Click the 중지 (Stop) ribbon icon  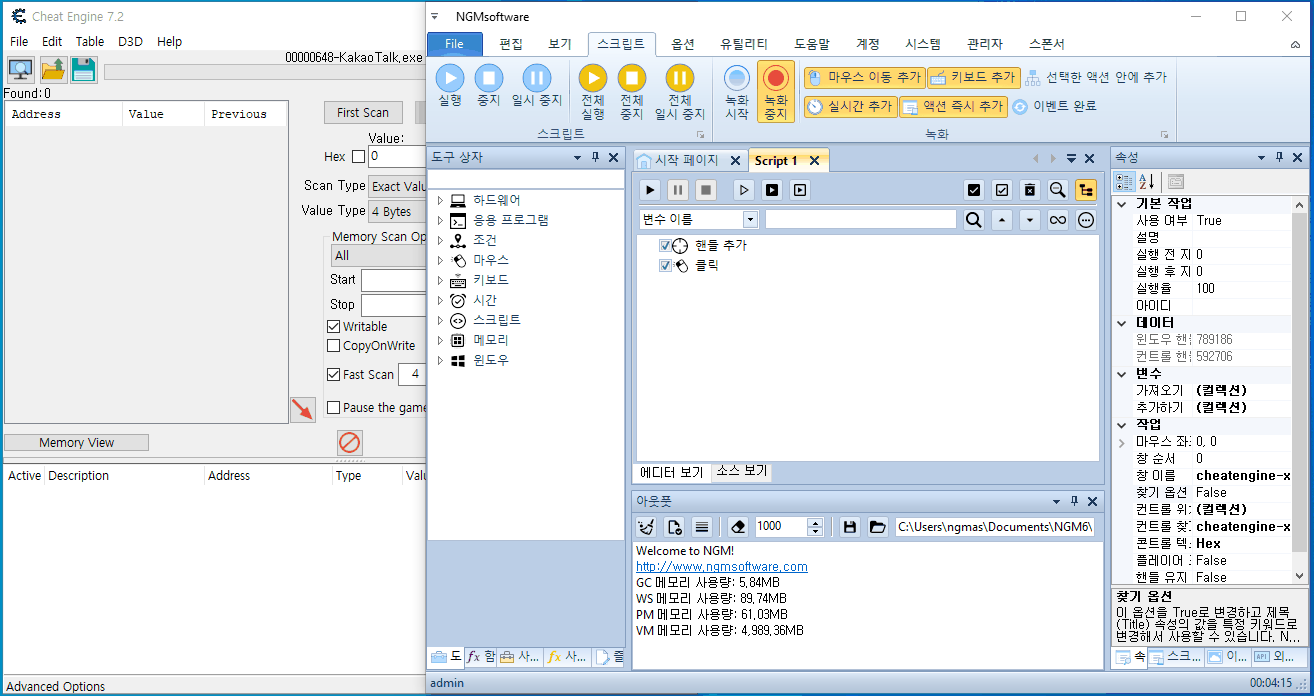(488, 78)
